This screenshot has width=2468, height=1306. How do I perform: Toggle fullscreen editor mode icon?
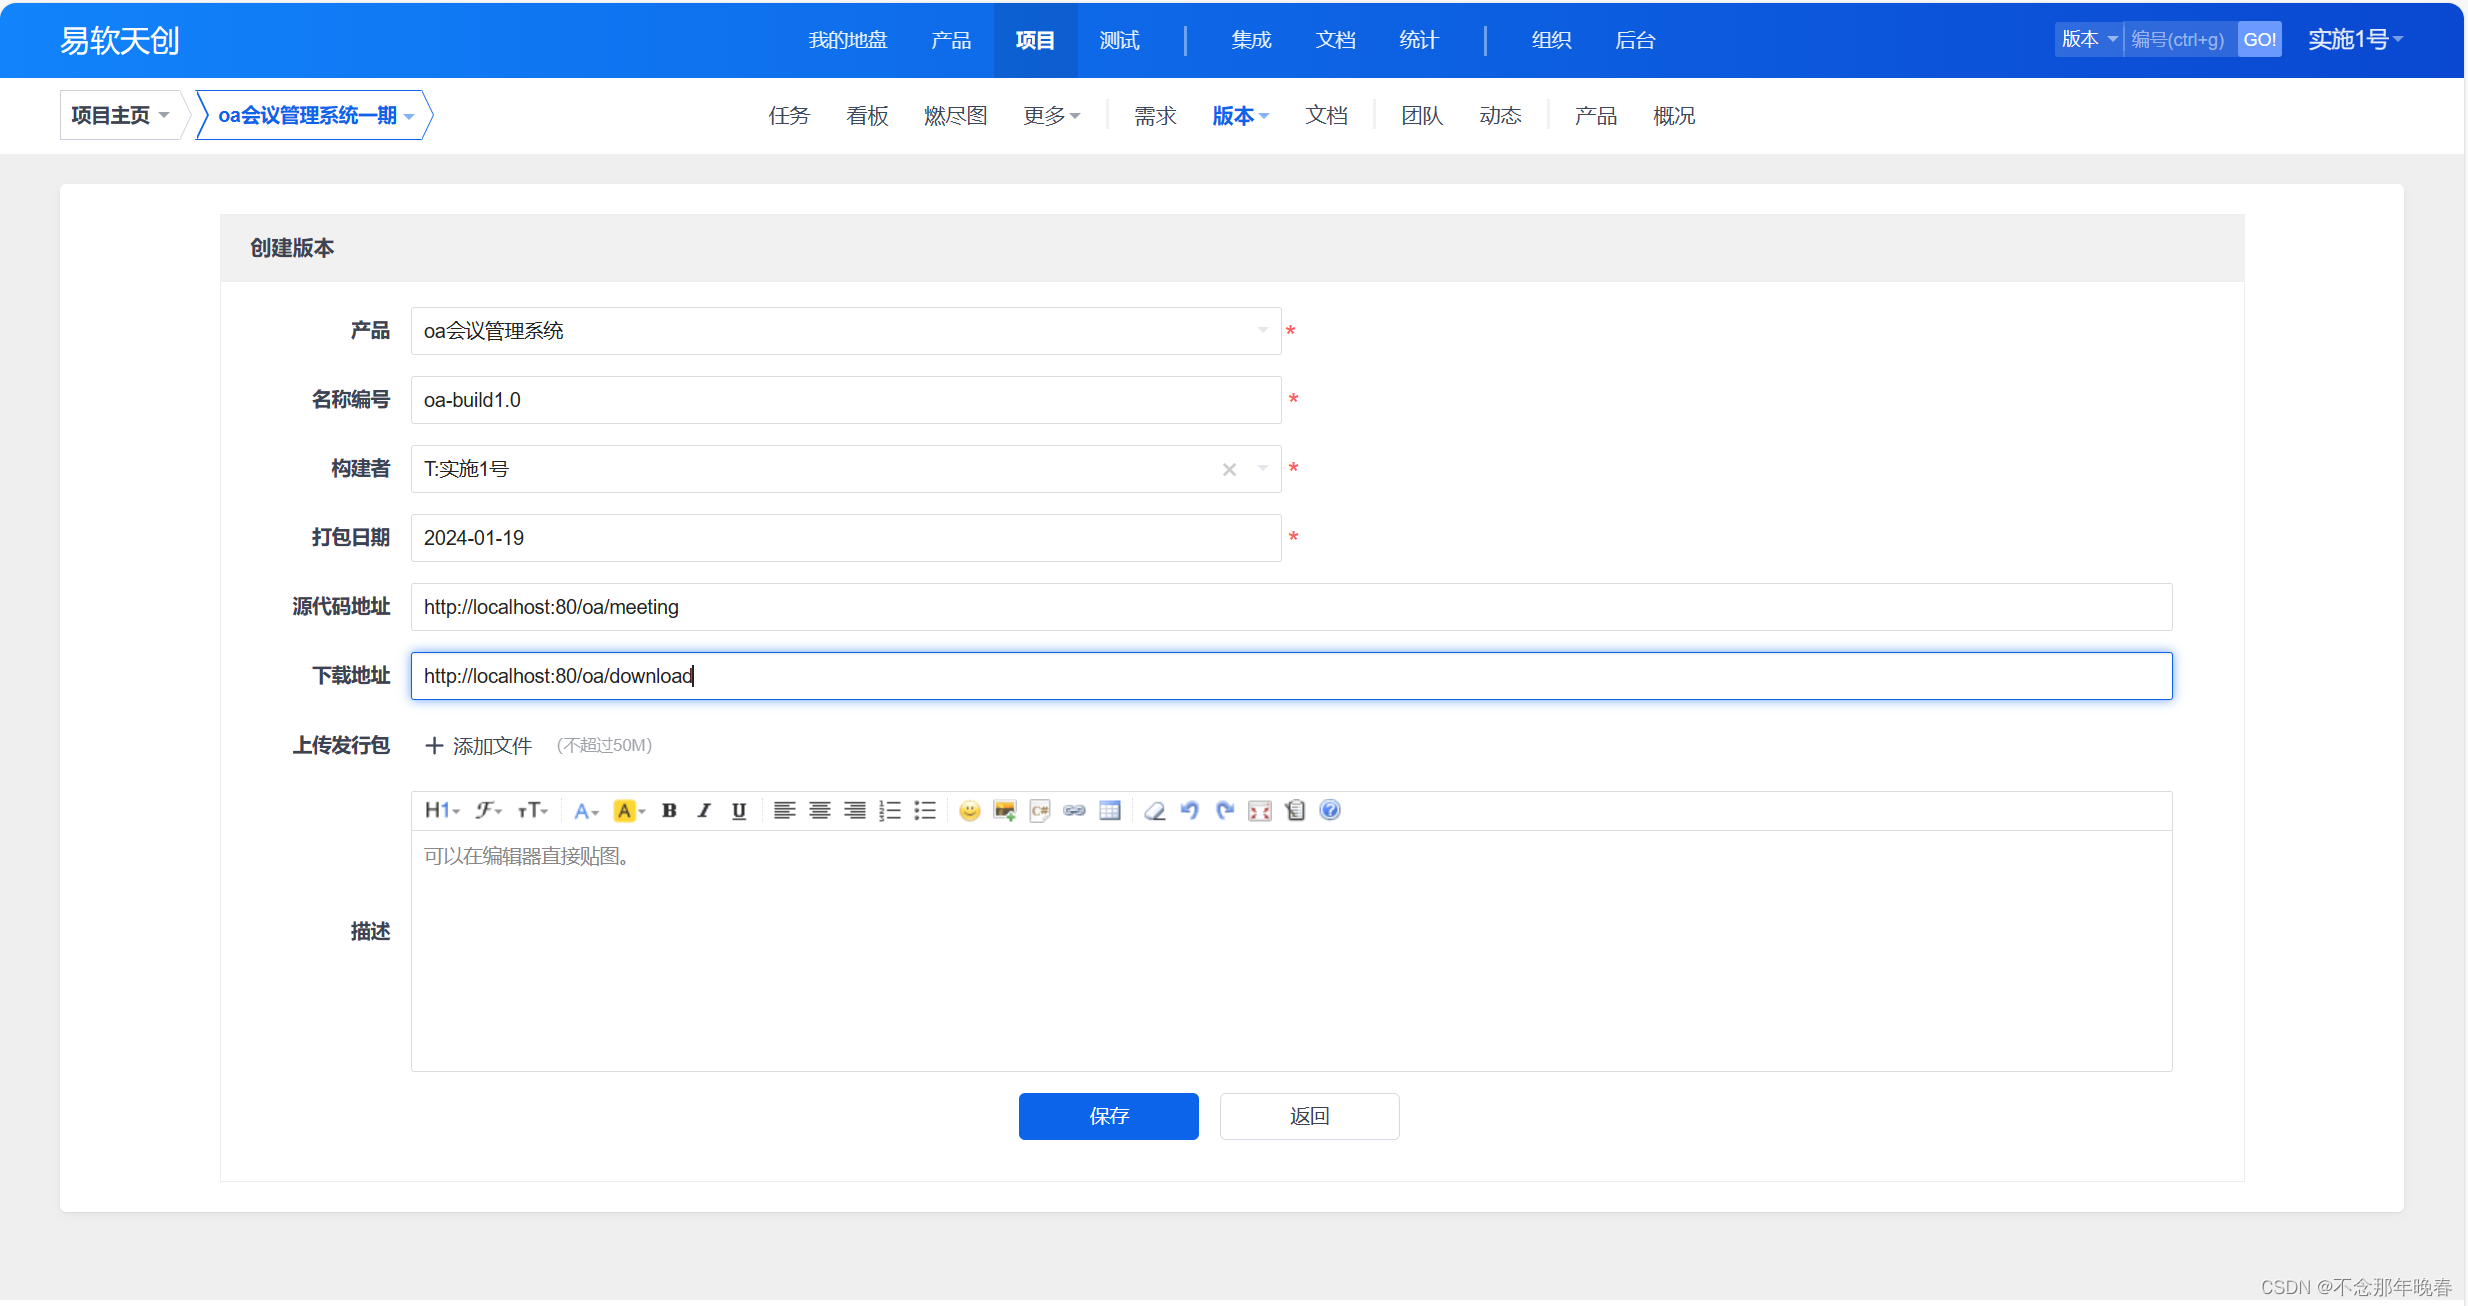coord(1259,811)
